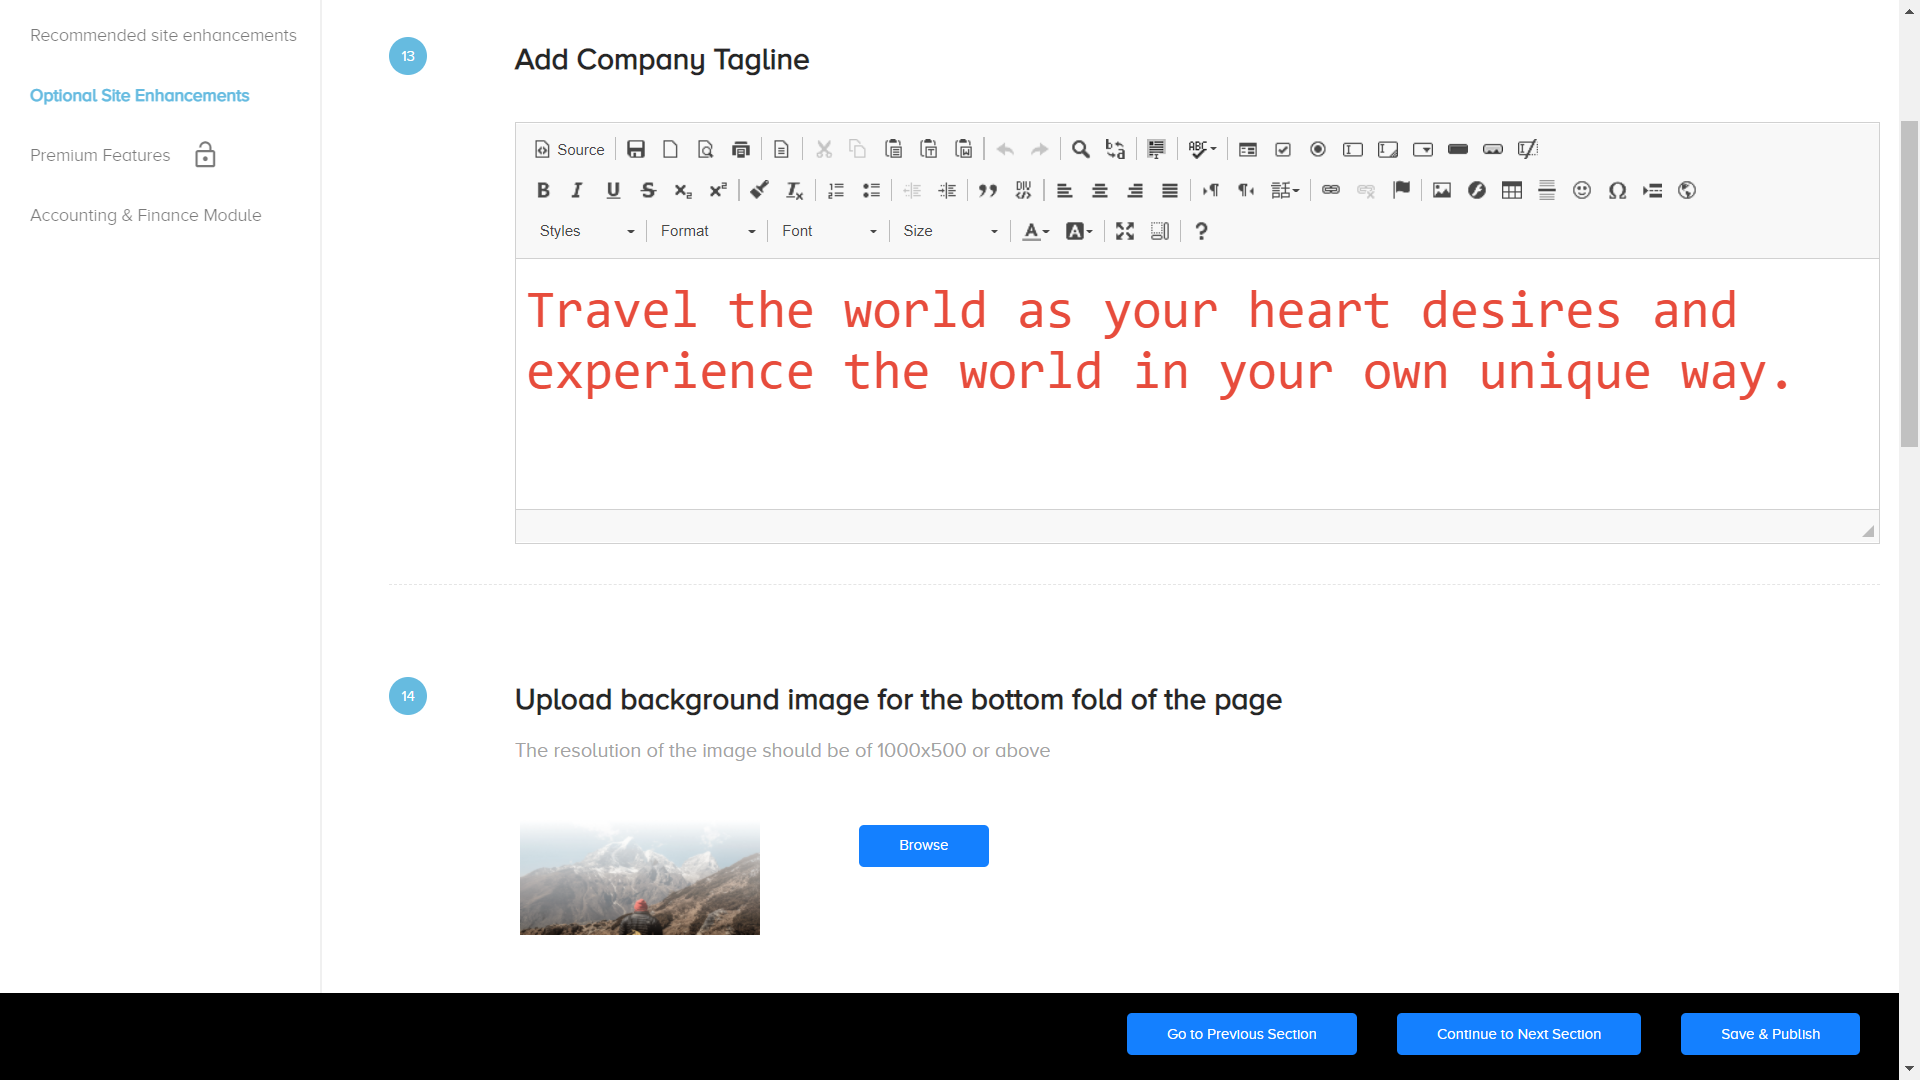
Task: Insert a smiley emoticon
Action: (x=1581, y=191)
